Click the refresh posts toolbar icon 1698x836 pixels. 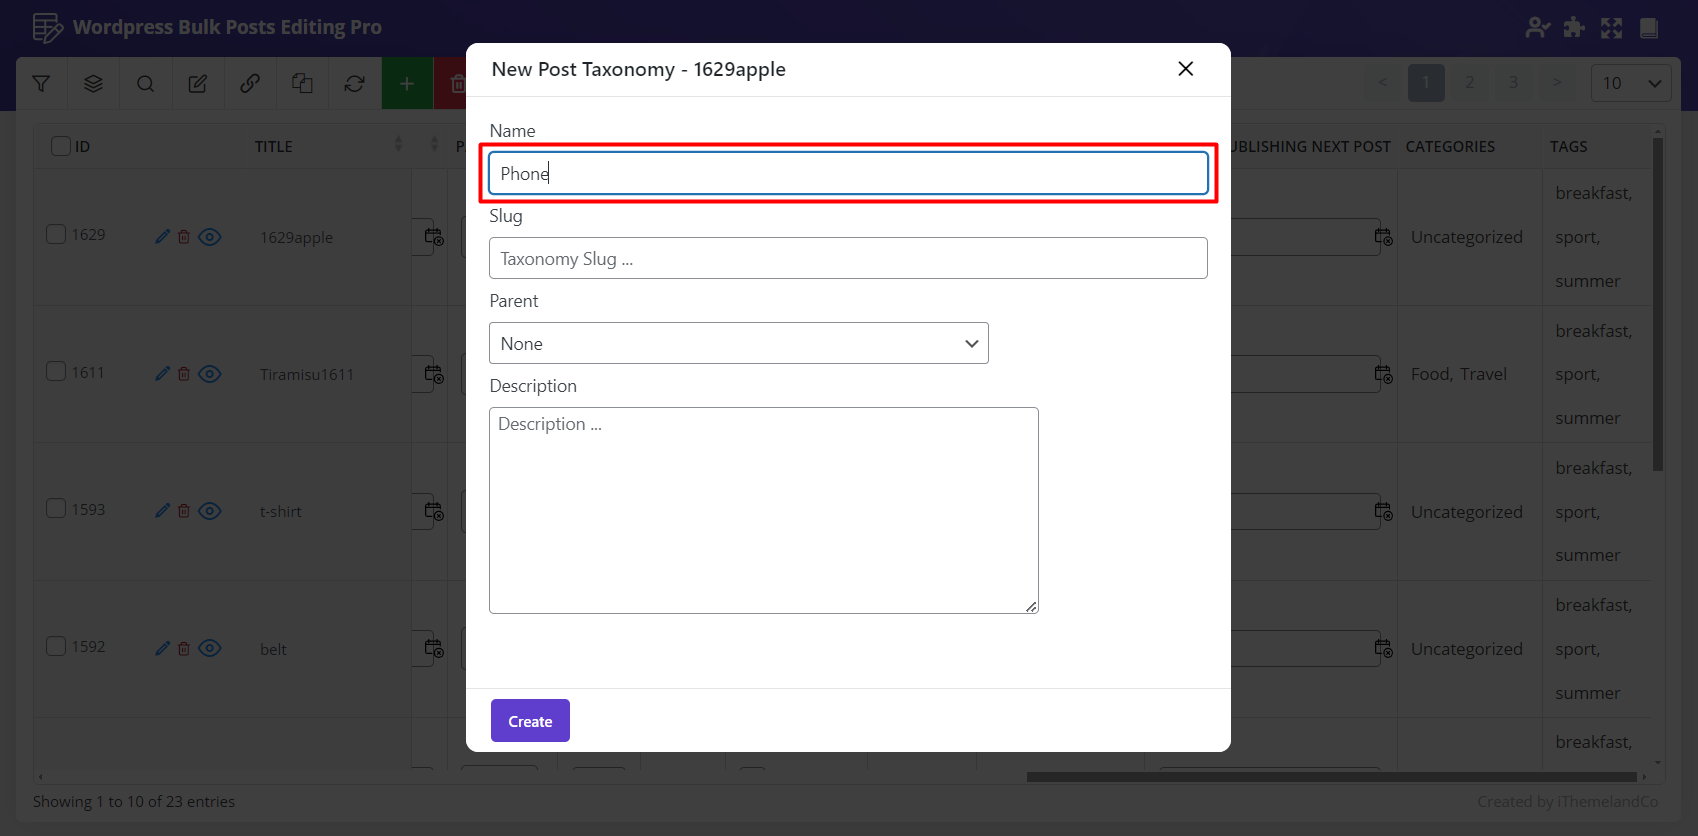[x=354, y=84]
